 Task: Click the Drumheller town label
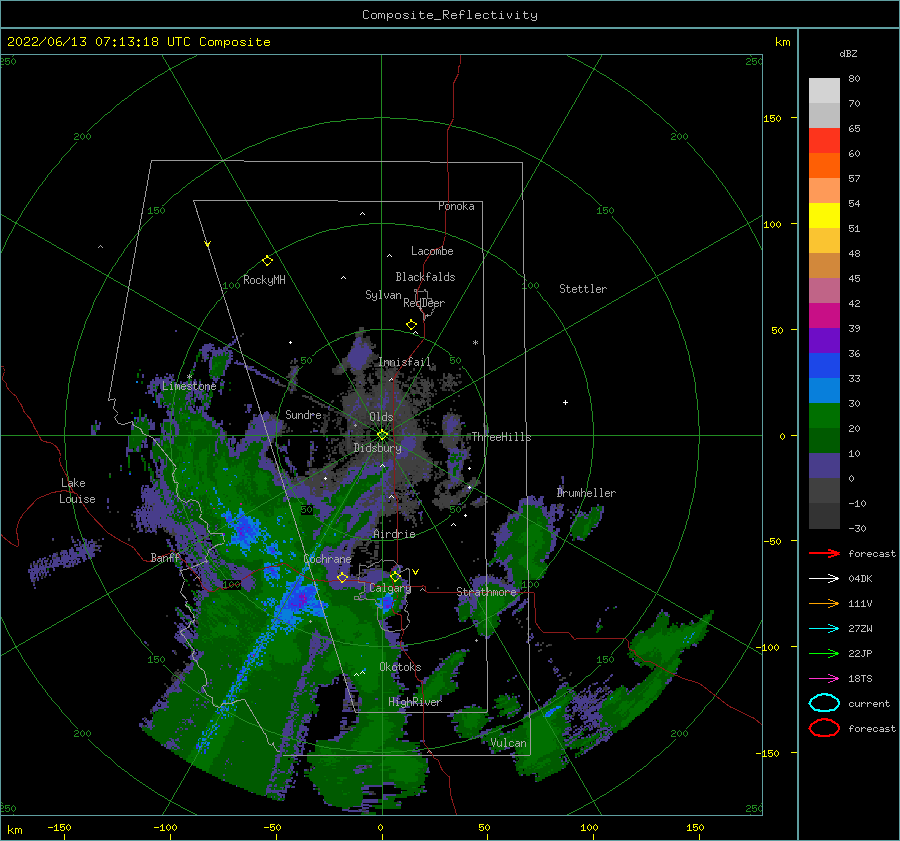tap(586, 493)
